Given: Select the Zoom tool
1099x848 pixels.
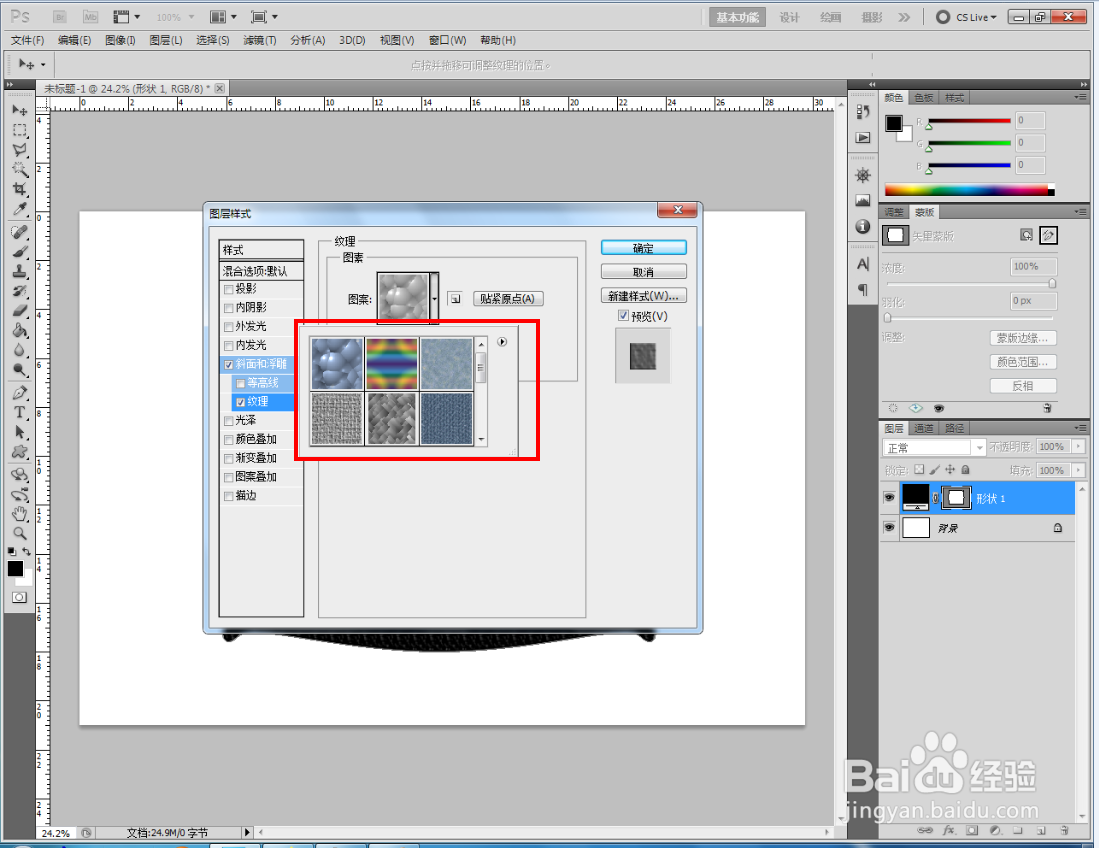Looking at the screenshot, I should pos(20,533).
